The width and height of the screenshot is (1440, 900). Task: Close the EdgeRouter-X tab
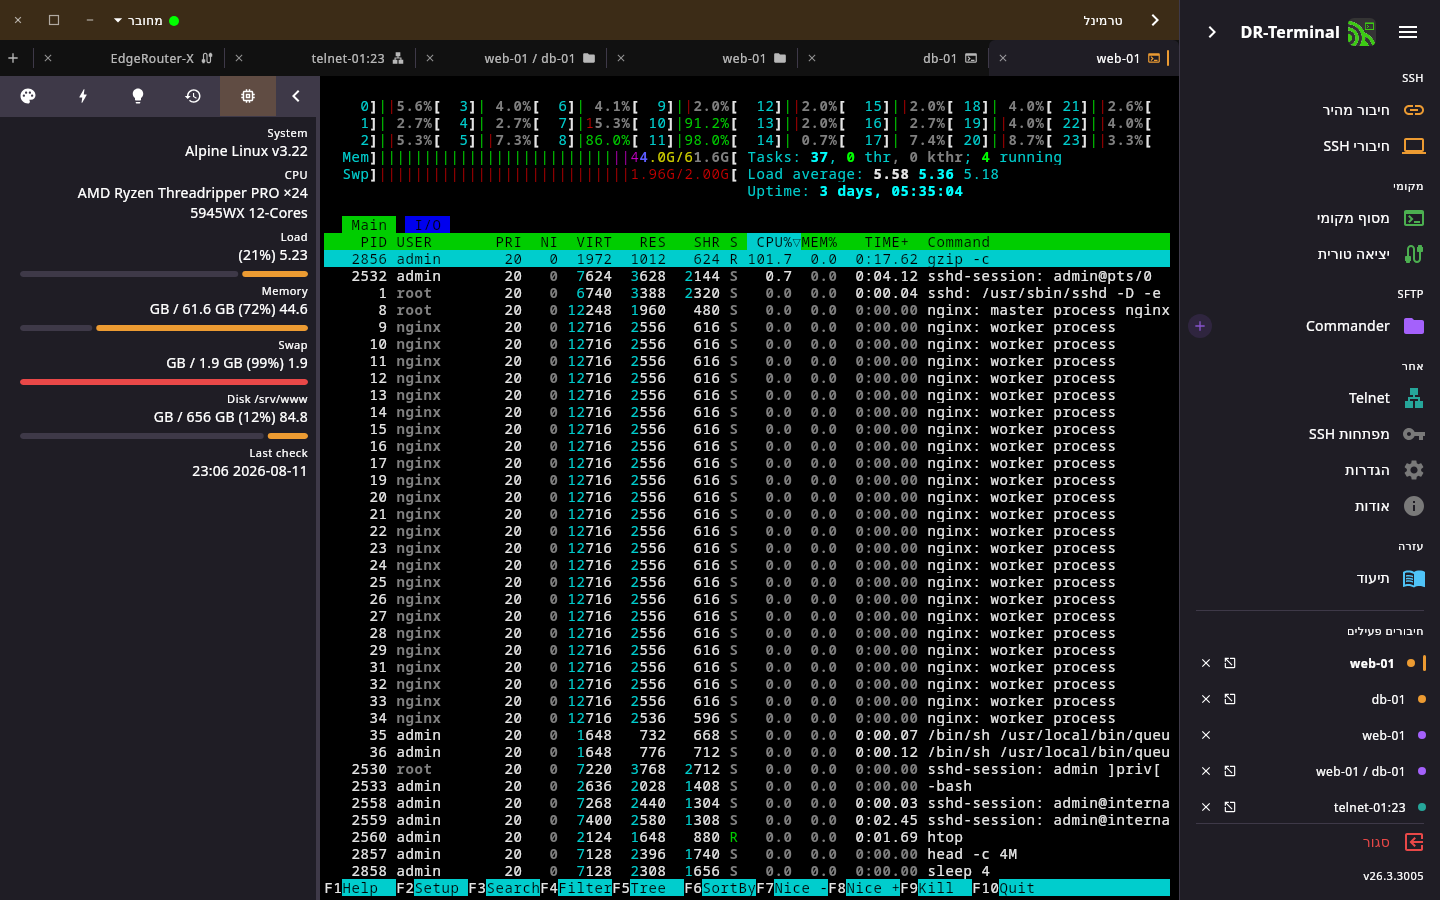point(47,58)
